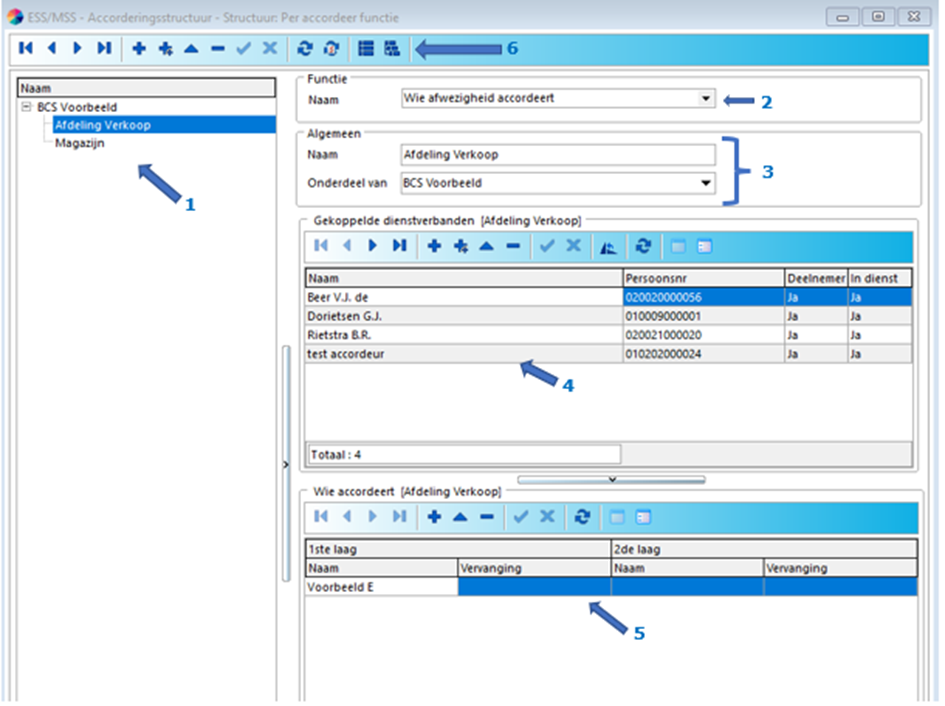Click the refresh icon in main toolbar
This screenshot has height=706, width=945.
coord(304,48)
